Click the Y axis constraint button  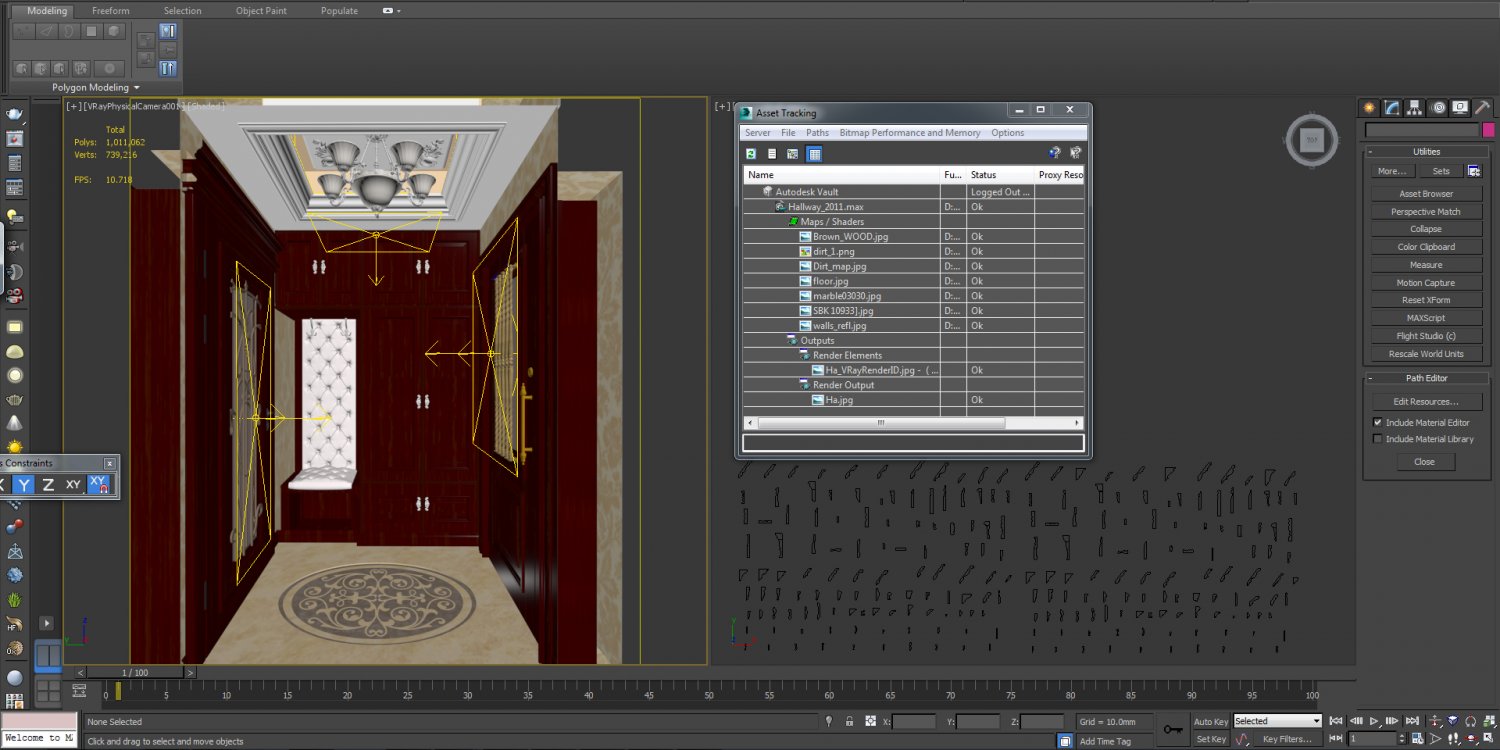pos(24,484)
